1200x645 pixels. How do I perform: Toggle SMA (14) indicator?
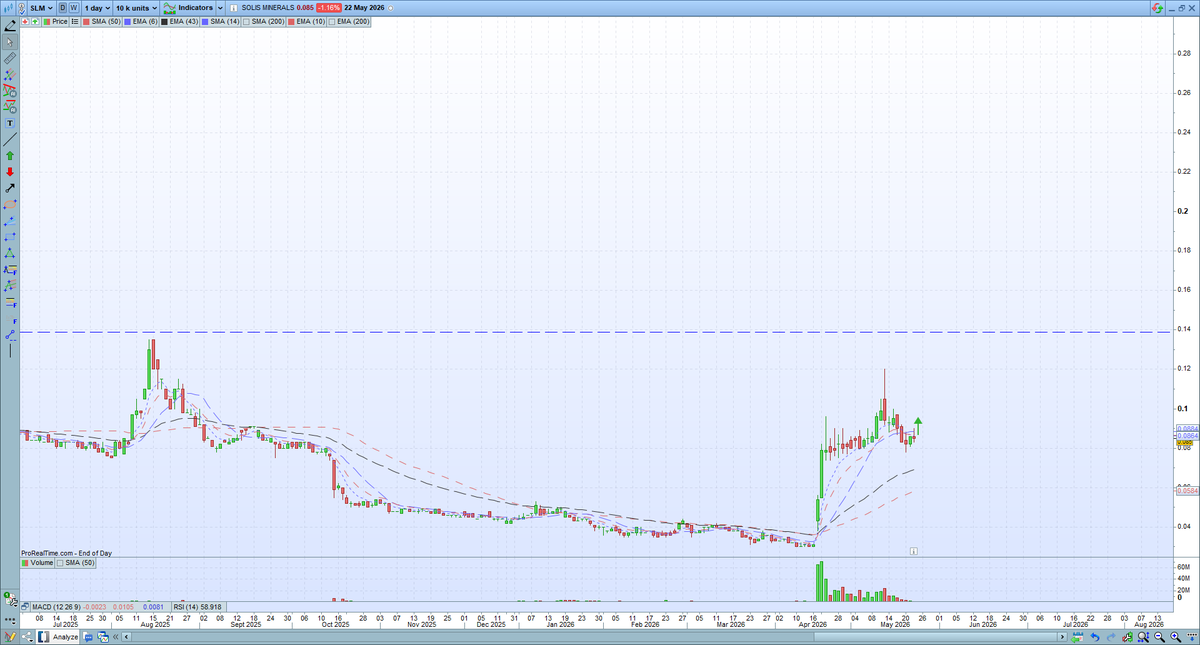(x=220, y=21)
